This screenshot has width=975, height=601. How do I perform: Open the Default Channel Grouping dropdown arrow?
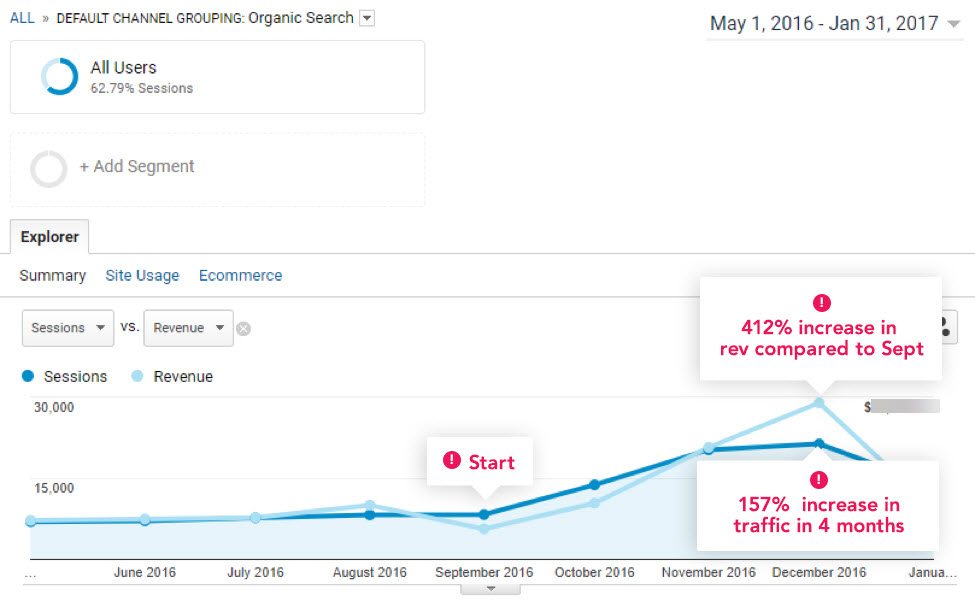click(x=366, y=18)
